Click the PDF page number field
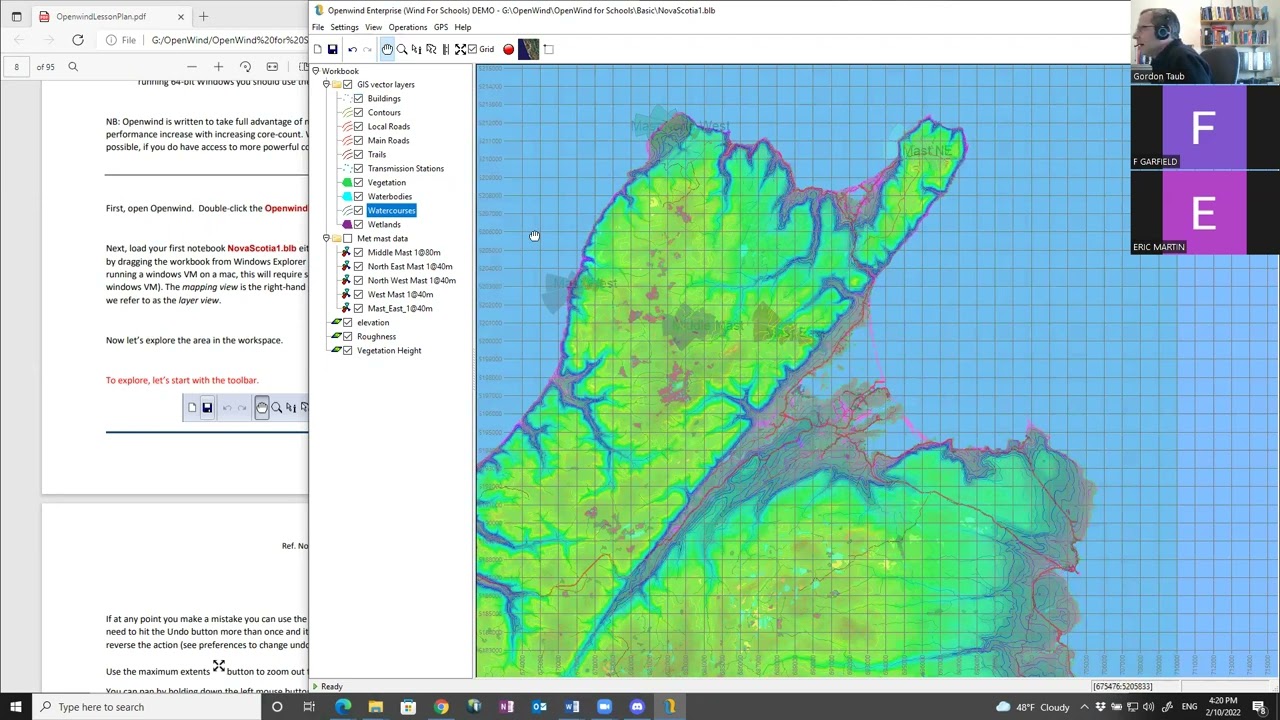1280x720 pixels. pos(16,67)
